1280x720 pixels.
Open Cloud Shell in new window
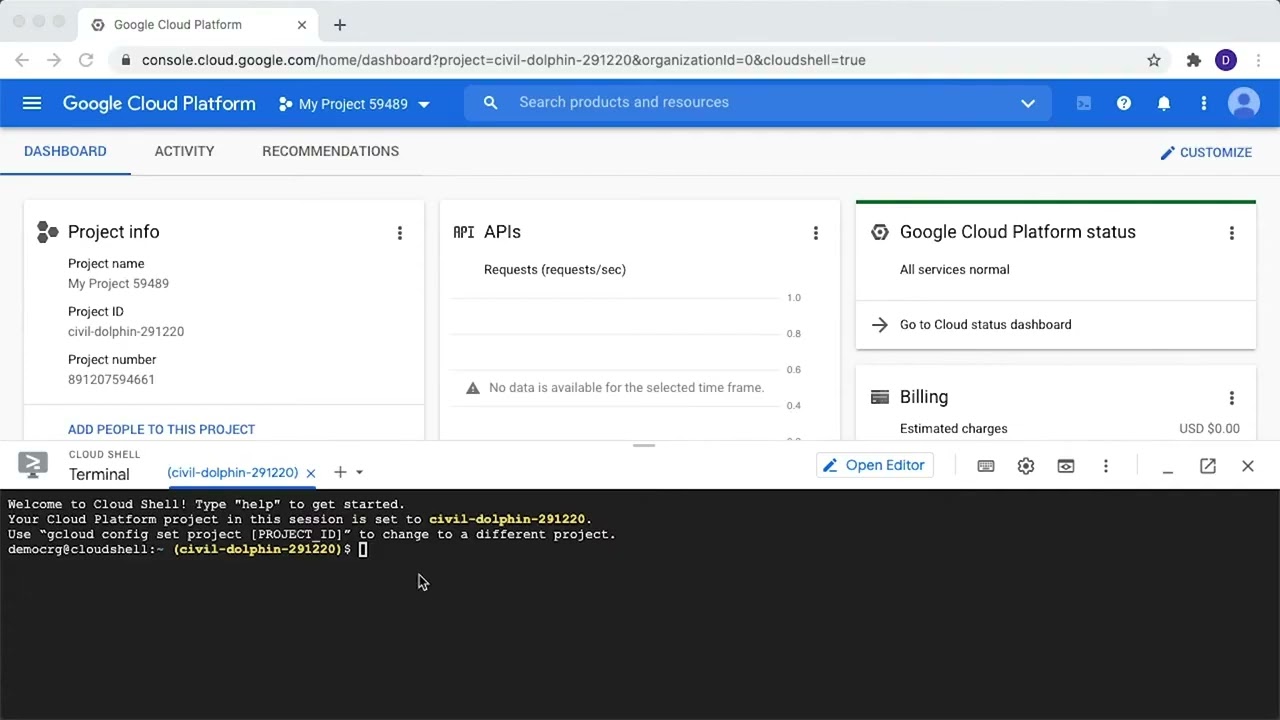1208,466
